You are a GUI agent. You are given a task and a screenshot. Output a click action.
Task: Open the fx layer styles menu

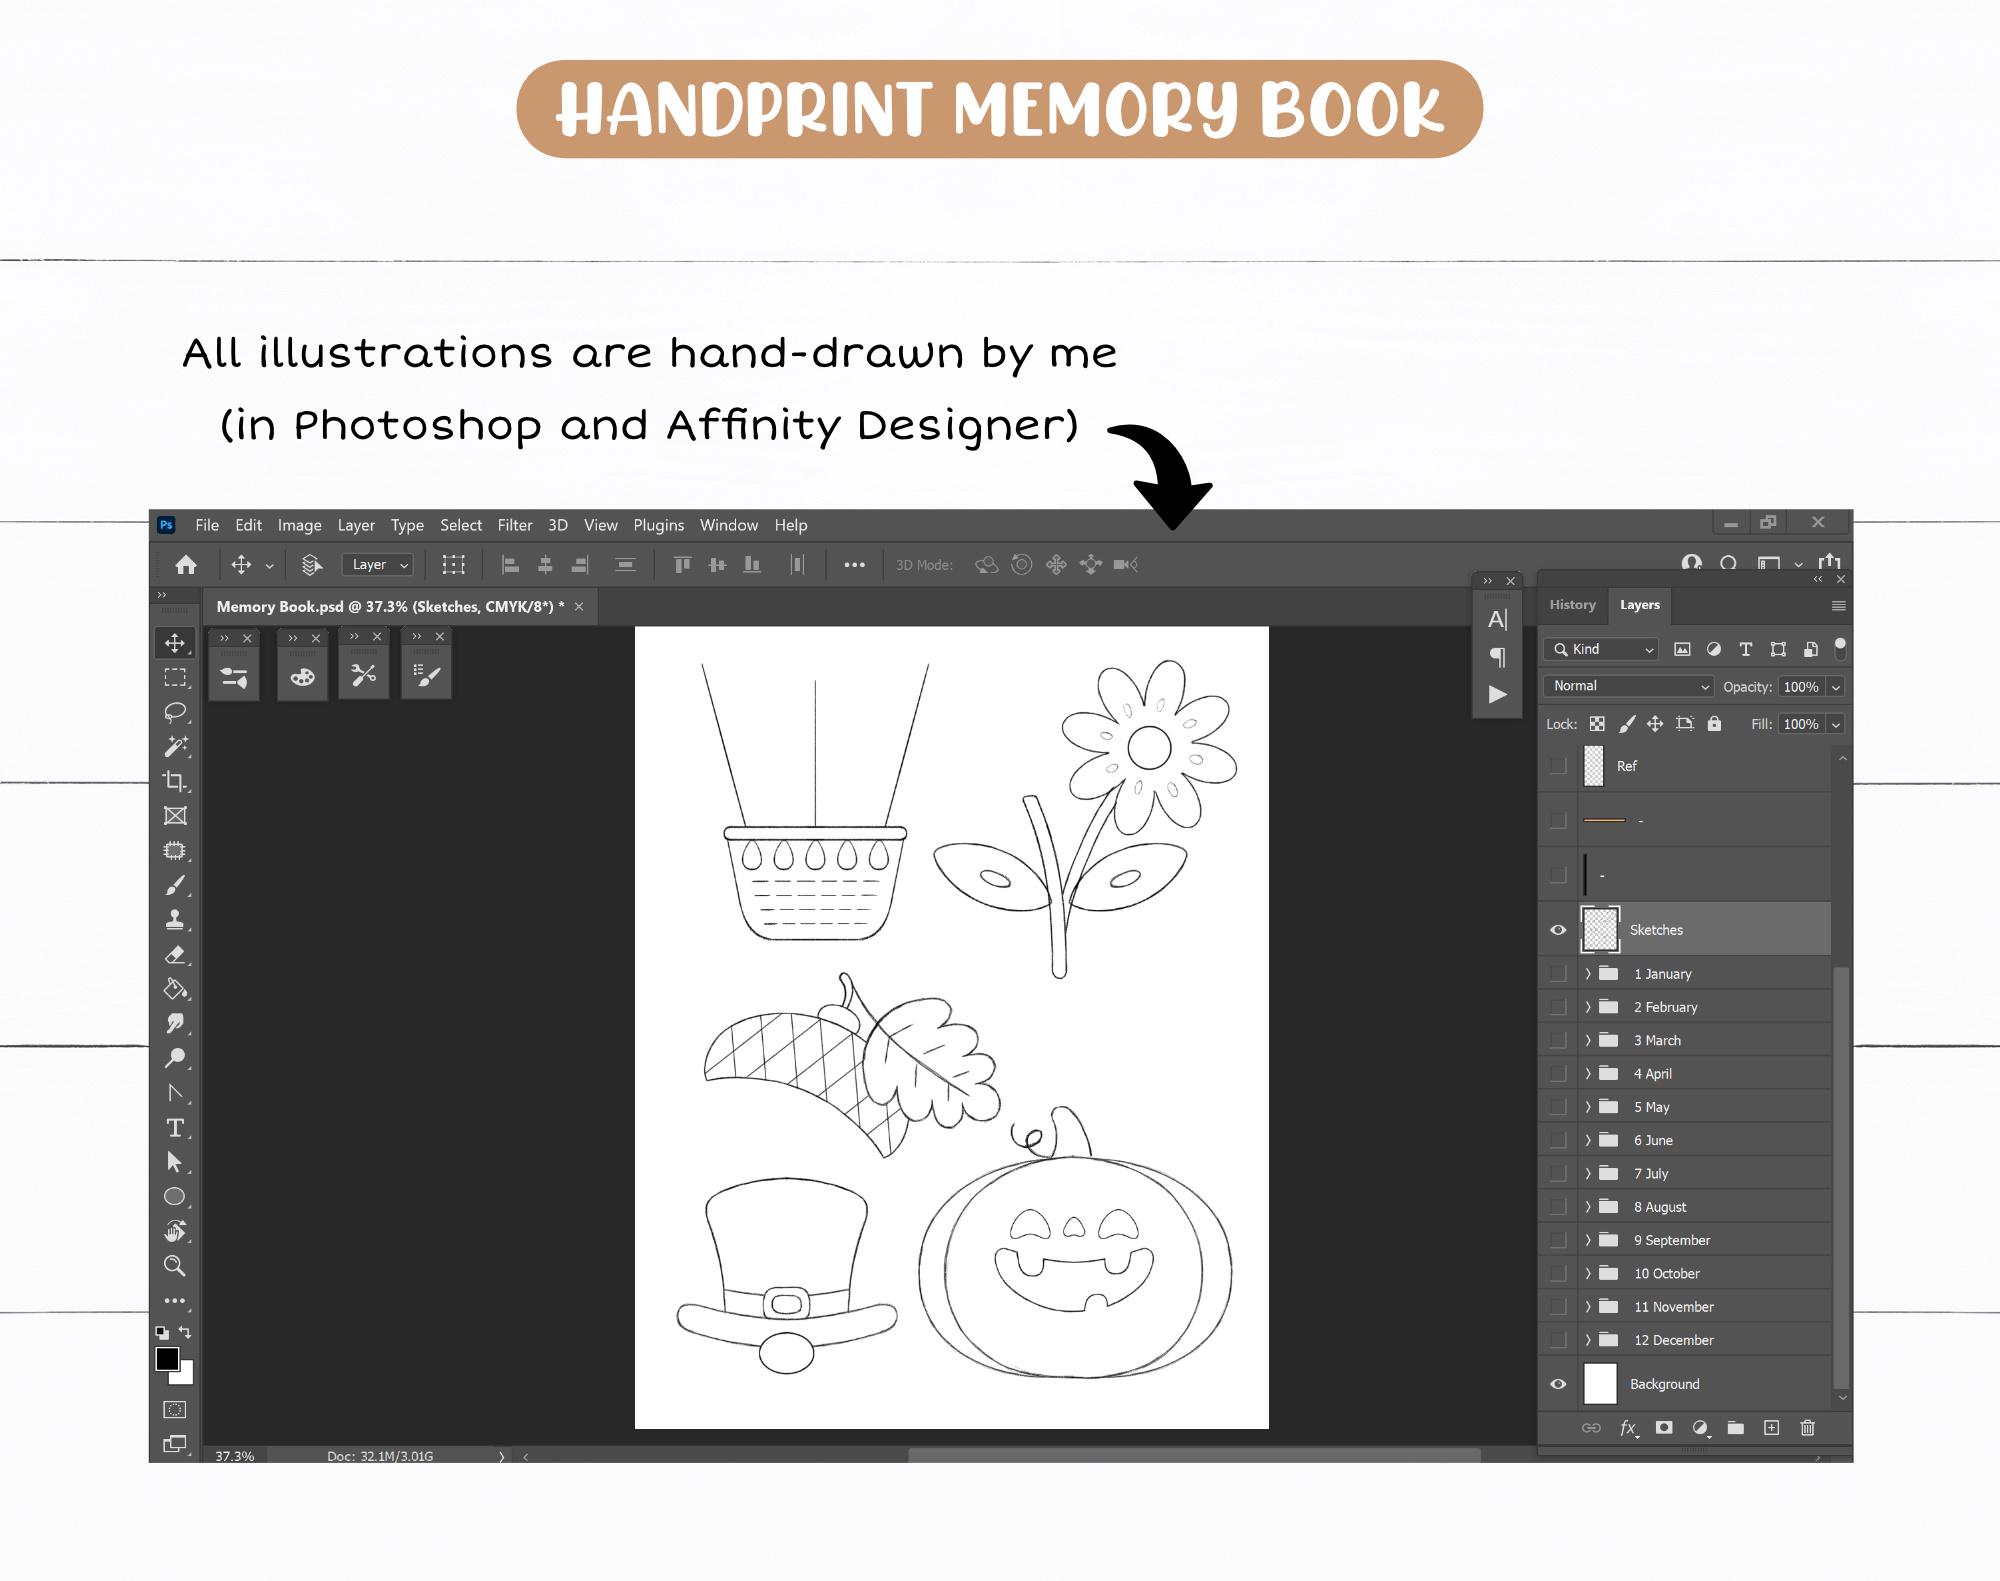[x=1628, y=1428]
